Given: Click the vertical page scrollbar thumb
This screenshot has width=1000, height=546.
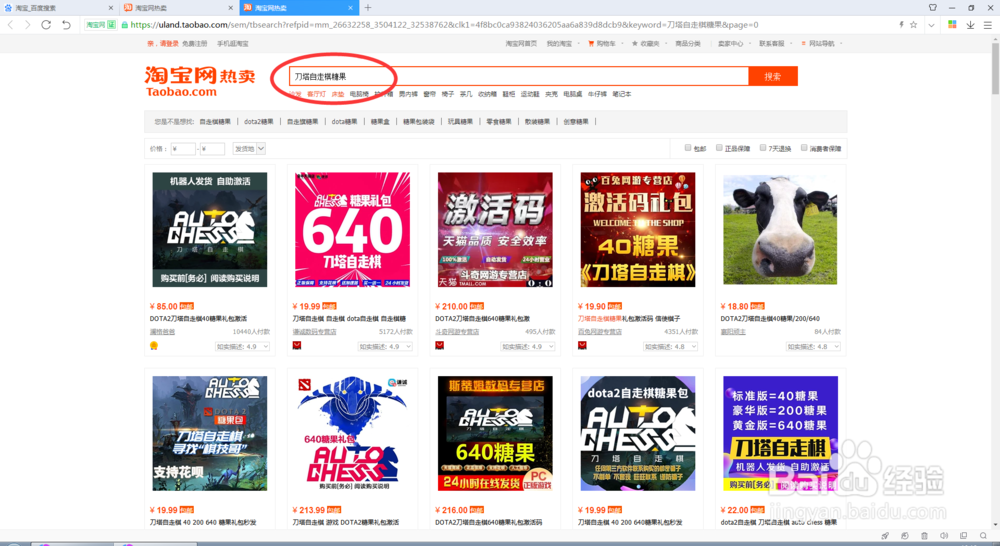Looking at the screenshot, I should tap(995, 67).
